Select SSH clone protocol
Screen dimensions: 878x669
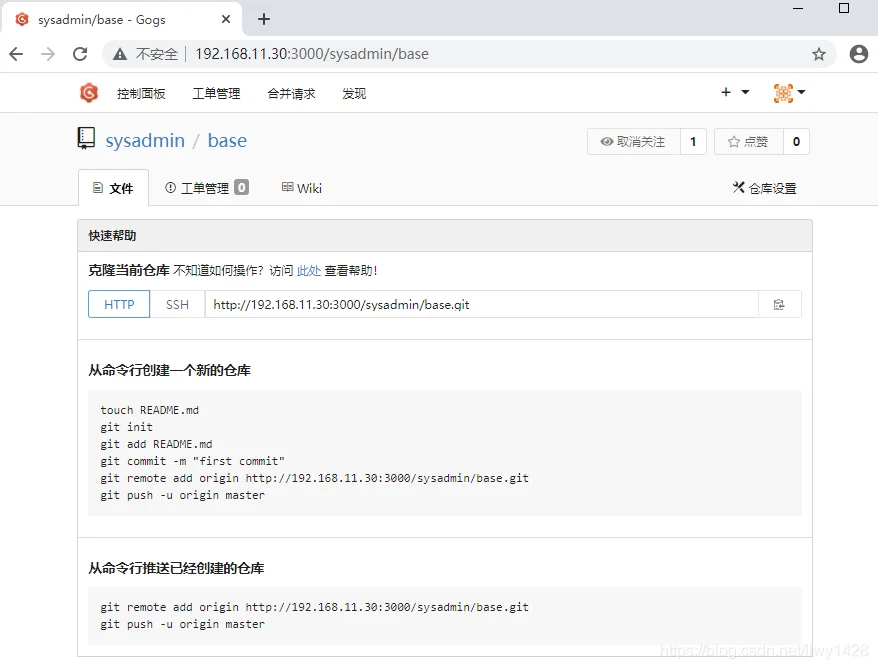[177, 305]
